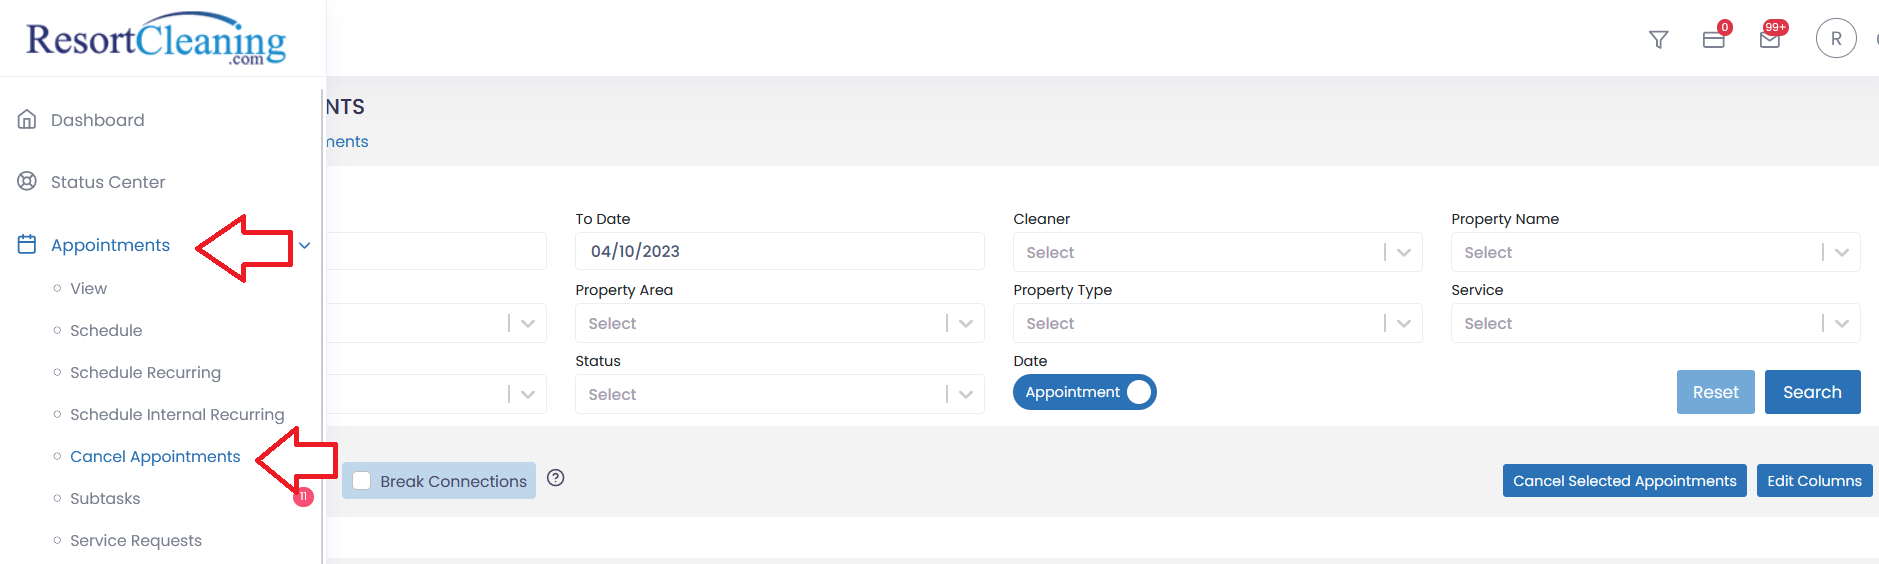Show Break Connections help question icon
The height and width of the screenshot is (564, 1879).
click(556, 478)
